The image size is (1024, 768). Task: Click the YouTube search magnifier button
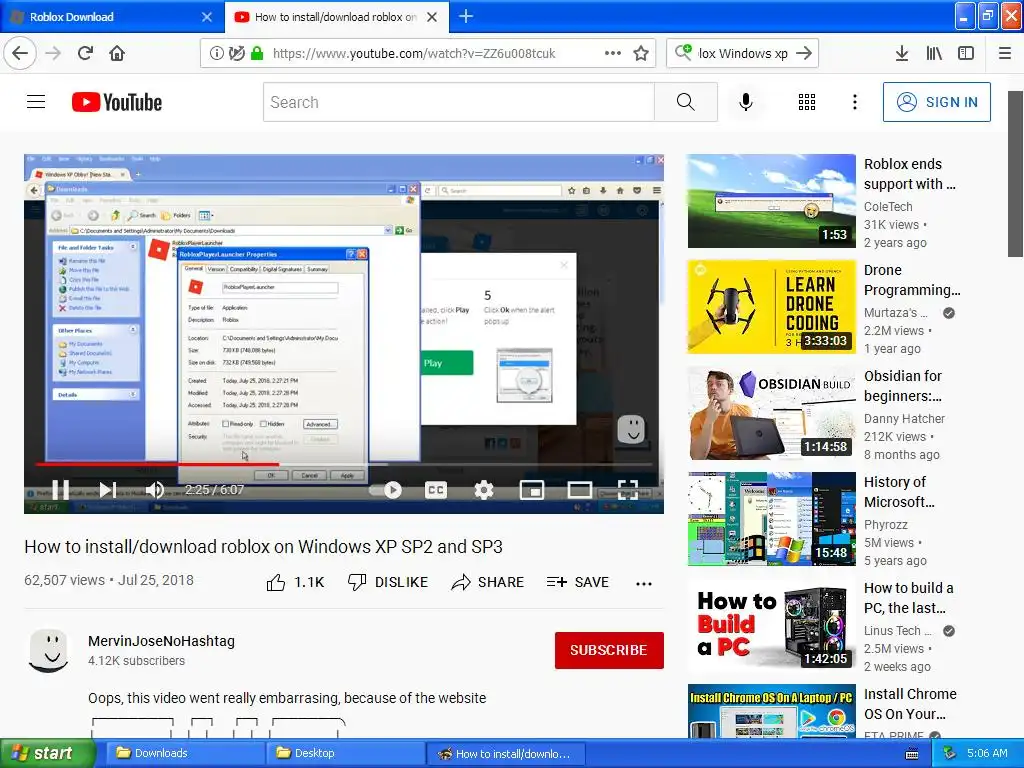[685, 102]
